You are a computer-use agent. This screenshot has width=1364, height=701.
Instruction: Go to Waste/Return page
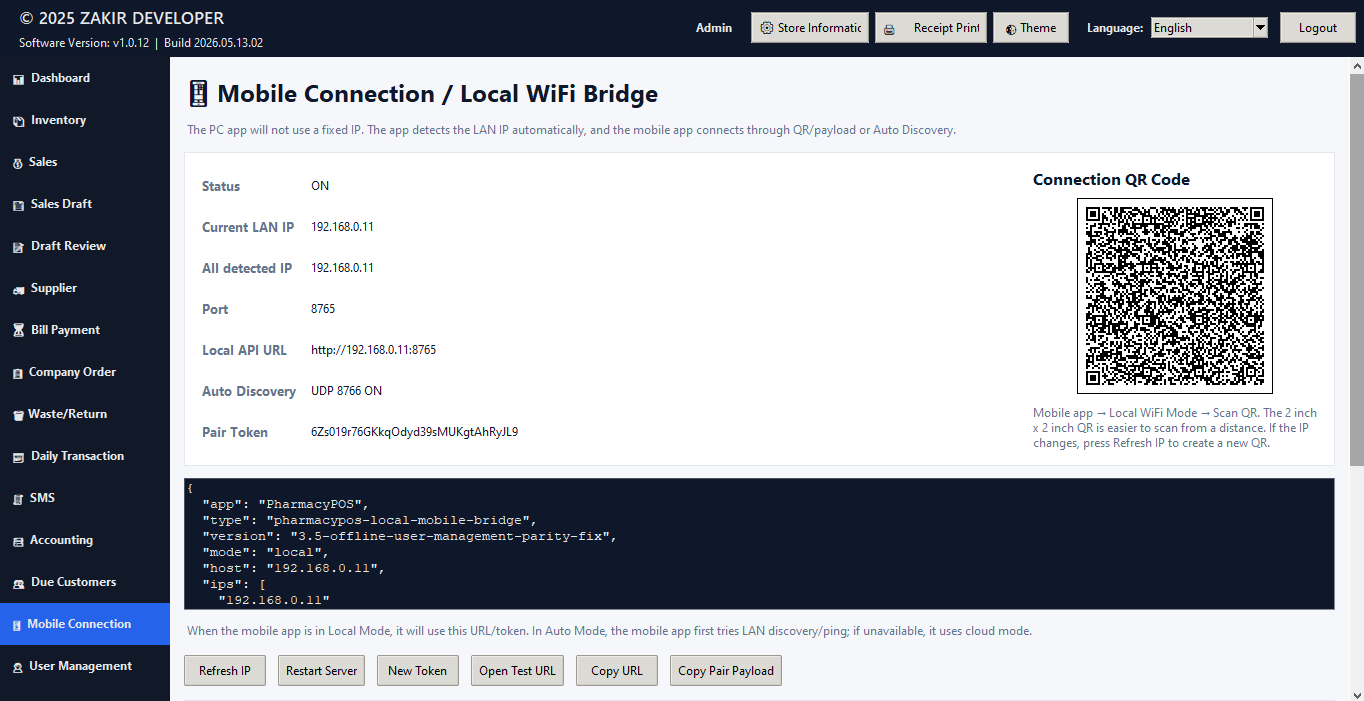pos(85,414)
